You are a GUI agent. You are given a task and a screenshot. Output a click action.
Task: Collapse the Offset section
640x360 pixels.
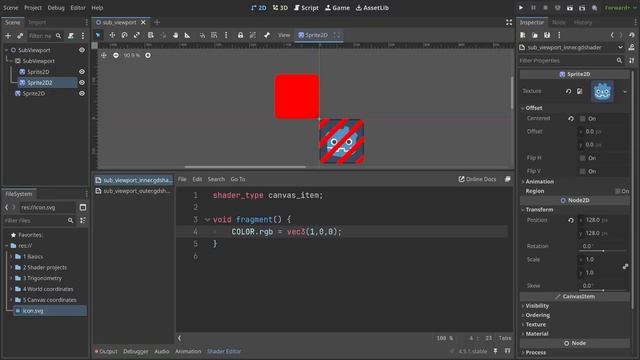(x=534, y=108)
